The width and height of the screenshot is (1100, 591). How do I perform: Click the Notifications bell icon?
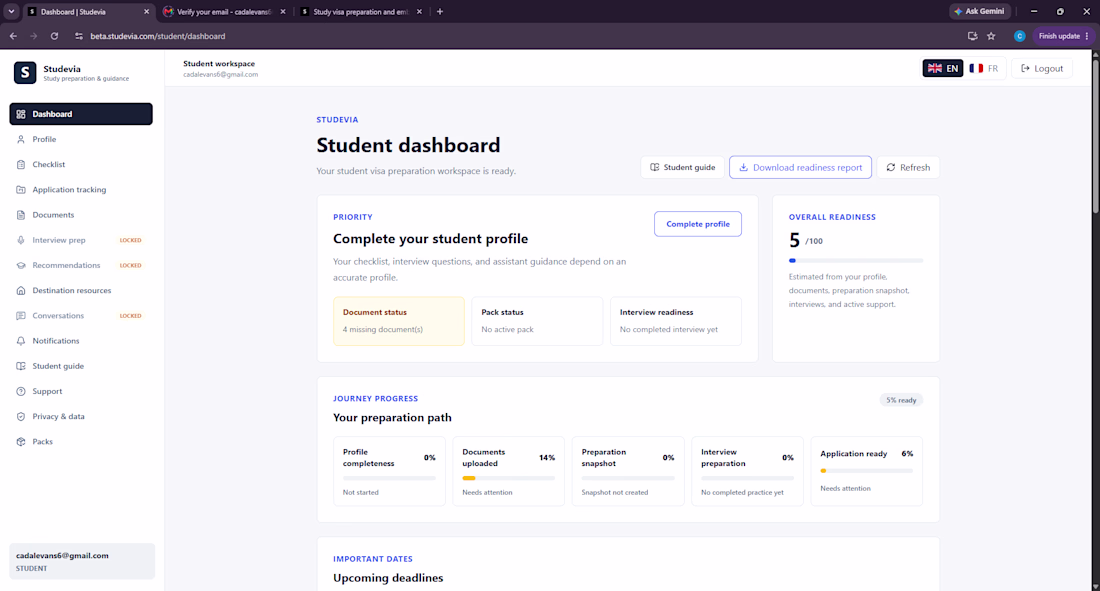[21, 341]
